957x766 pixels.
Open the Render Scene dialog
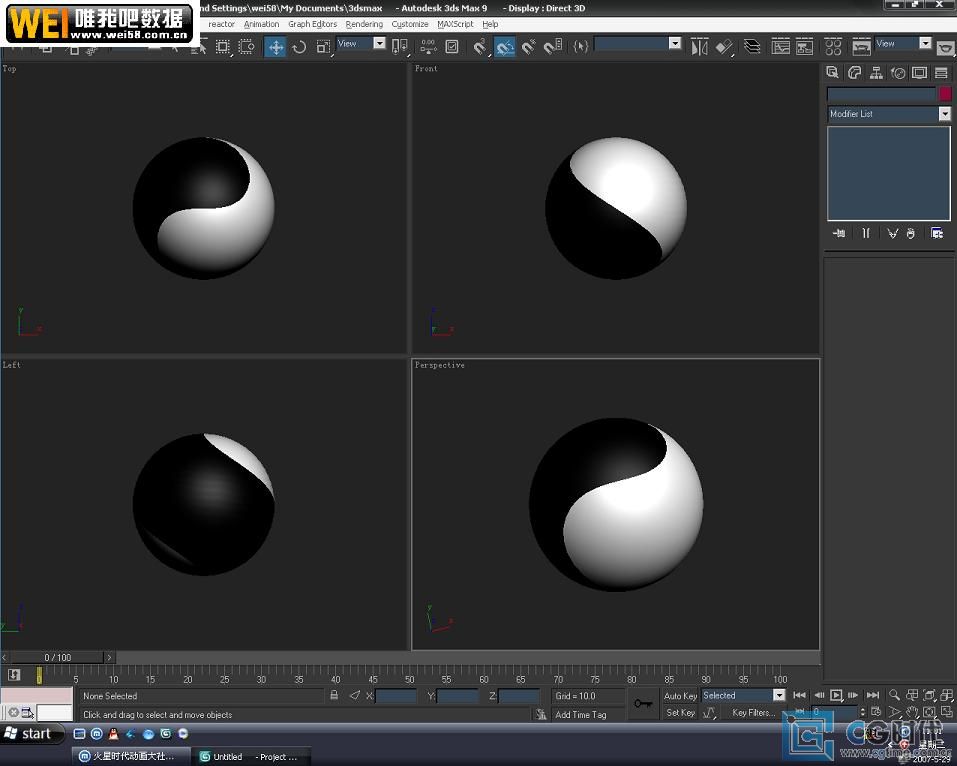point(861,47)
